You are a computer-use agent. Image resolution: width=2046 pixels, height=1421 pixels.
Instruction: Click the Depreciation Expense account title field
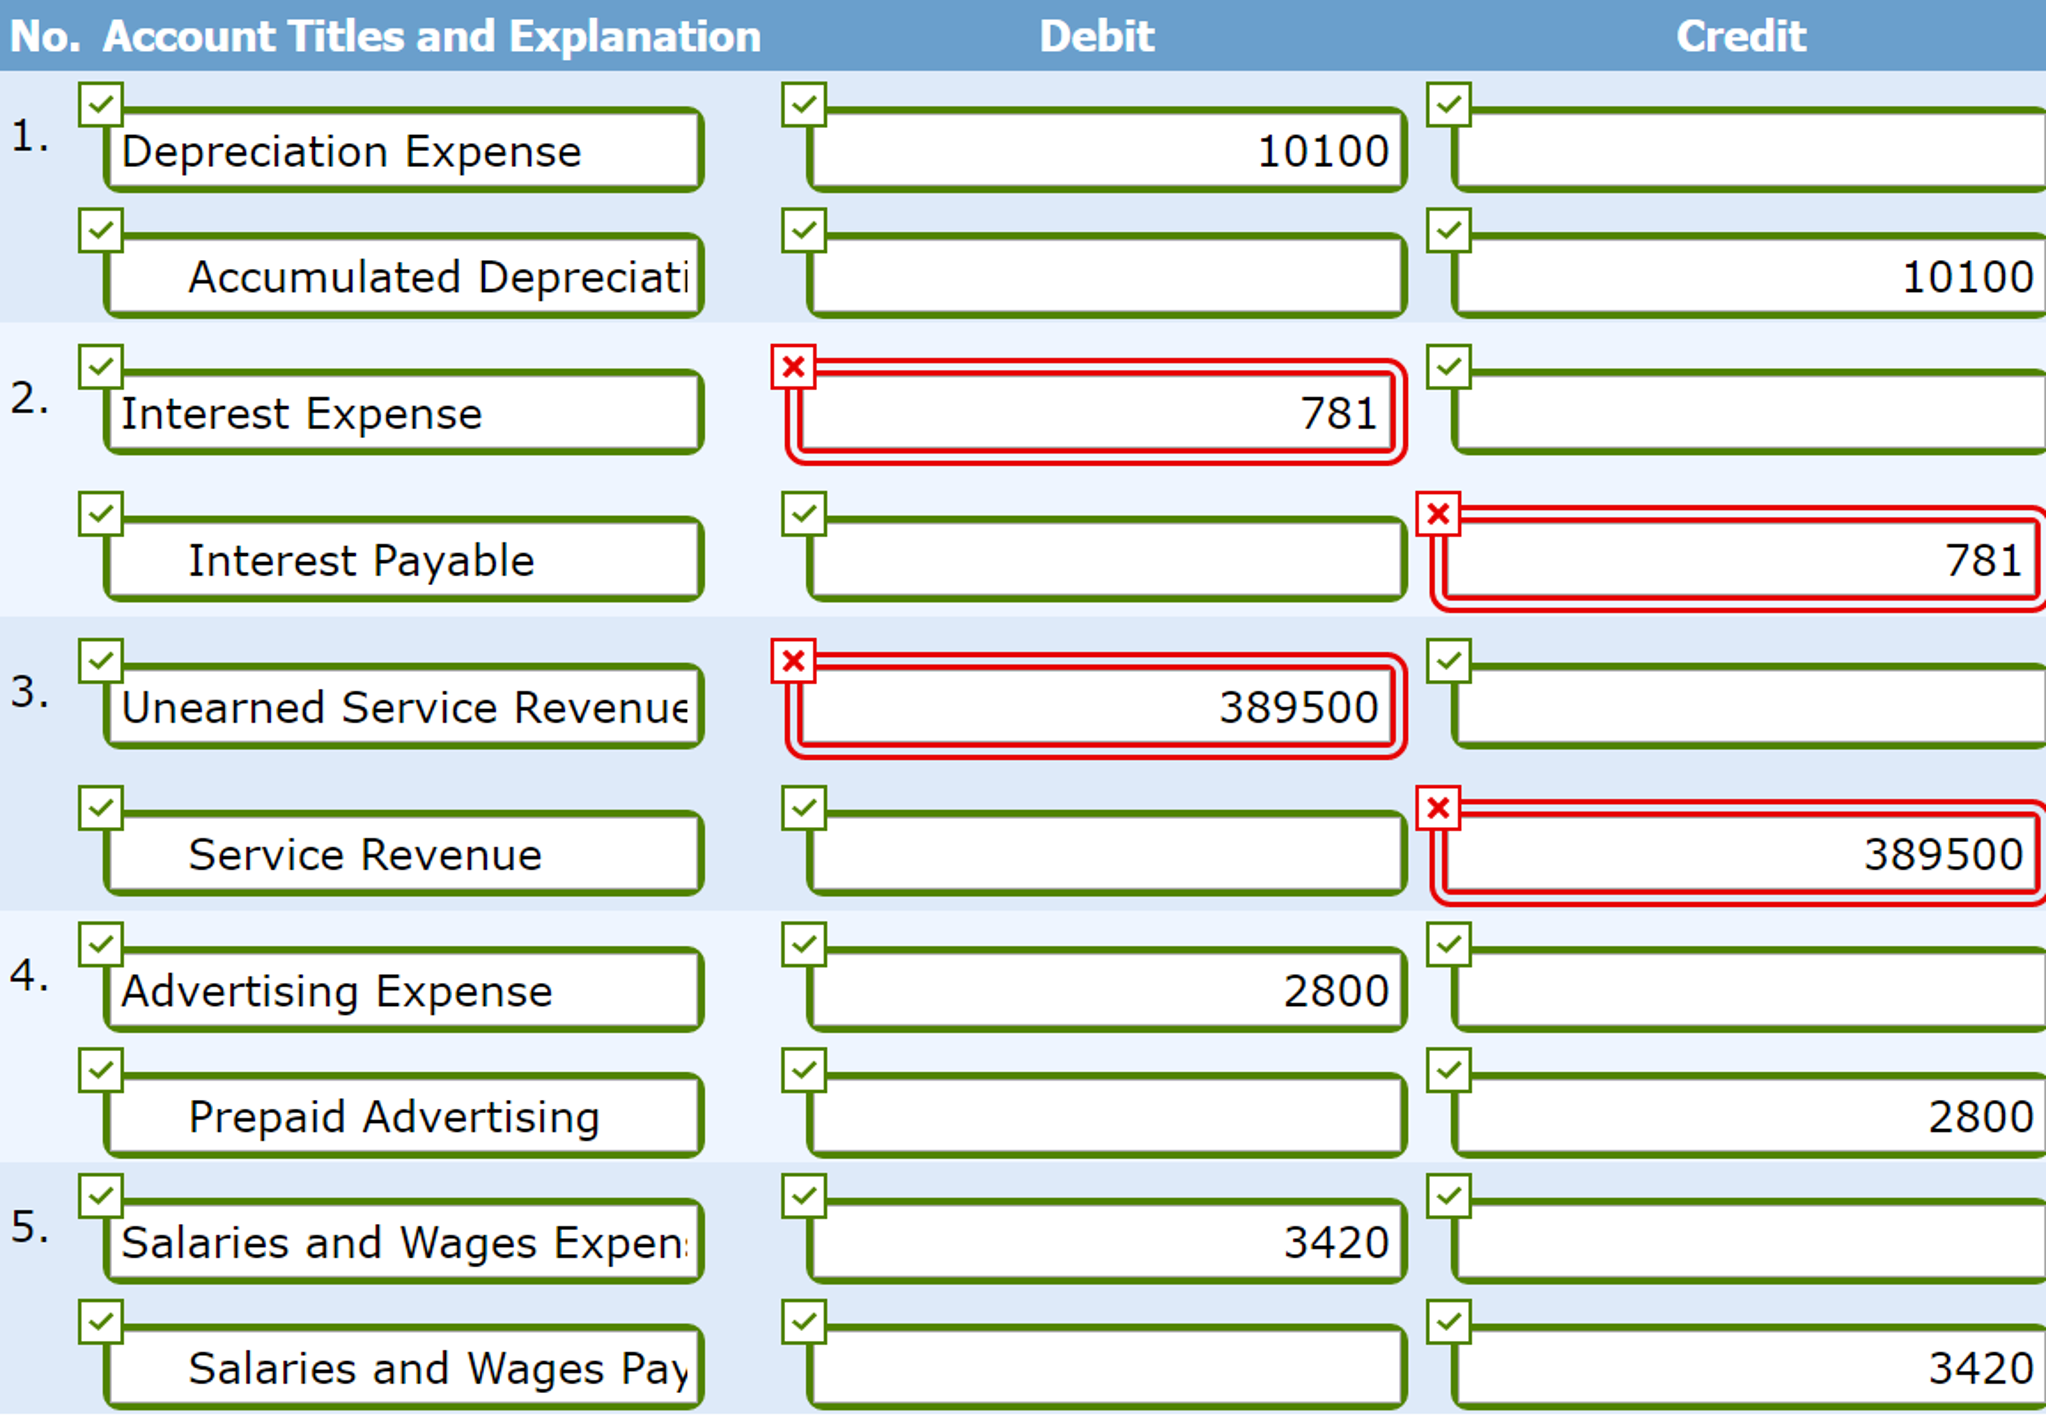404,151
